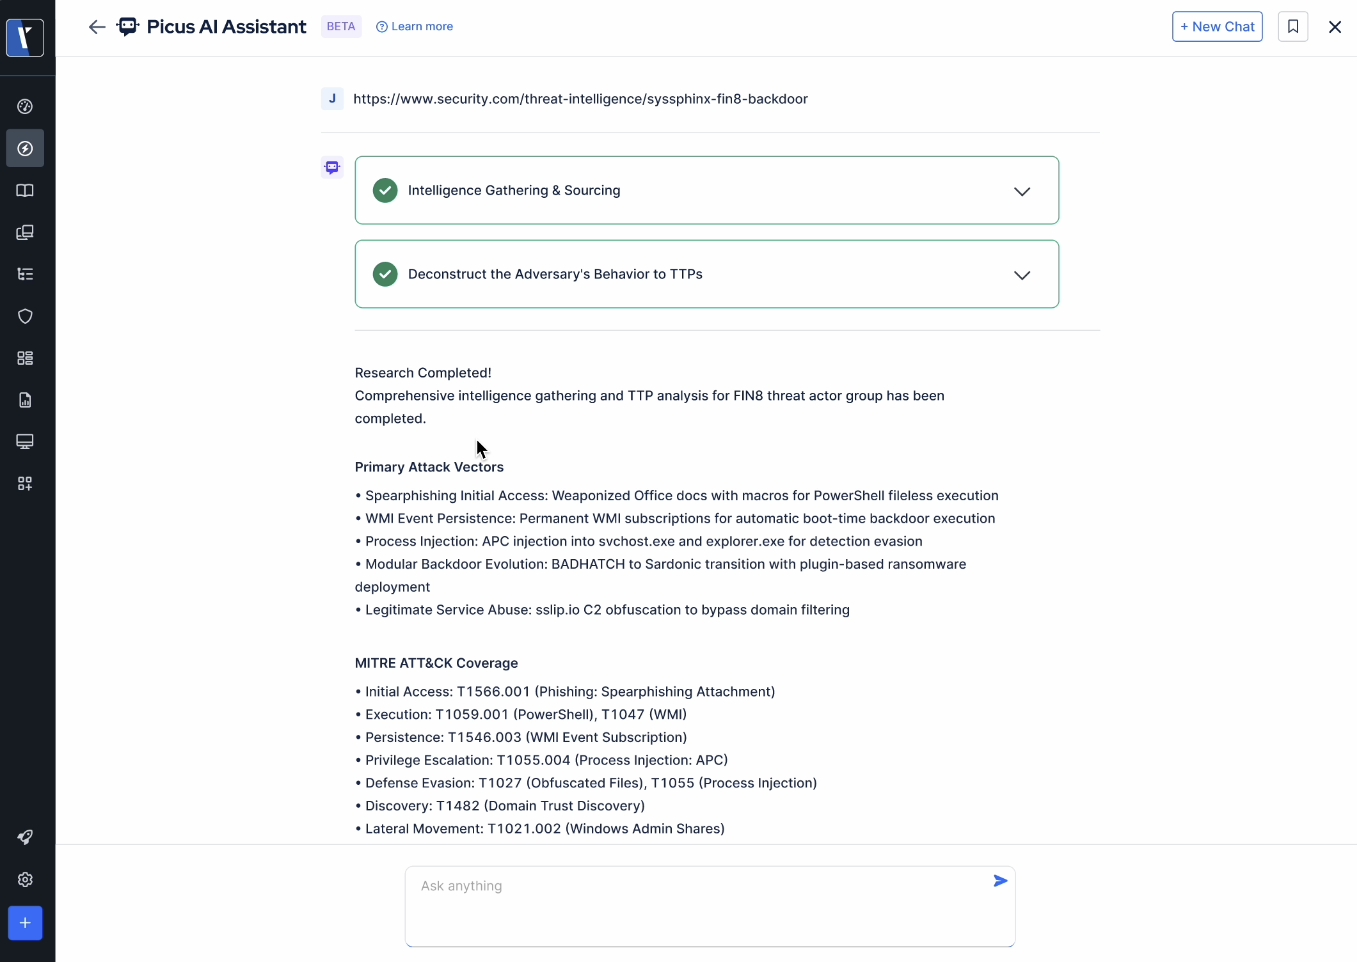Send the message with the arrow icon
The image size is (1357, 962).
pyautogui.click(x=999, y=881)
